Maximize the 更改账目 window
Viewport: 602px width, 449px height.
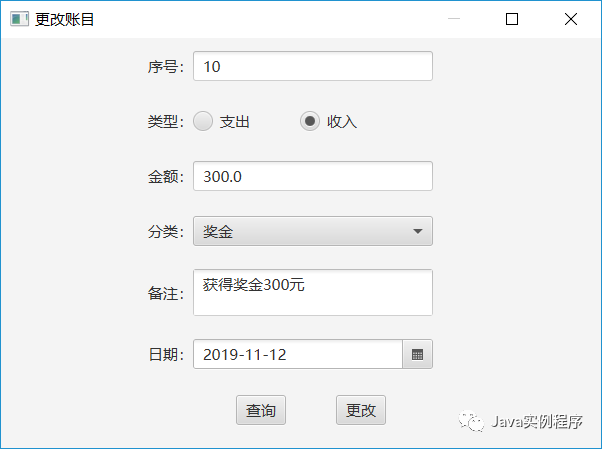tap(512, 18)
